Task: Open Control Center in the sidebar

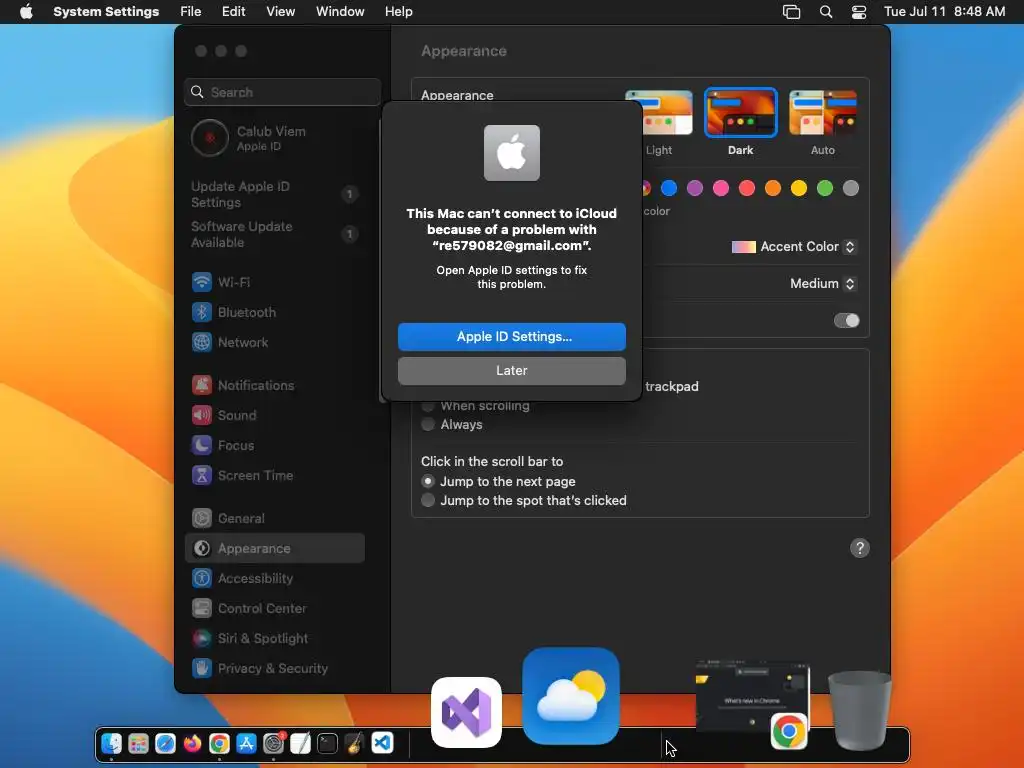Action: tap(274, 609)
